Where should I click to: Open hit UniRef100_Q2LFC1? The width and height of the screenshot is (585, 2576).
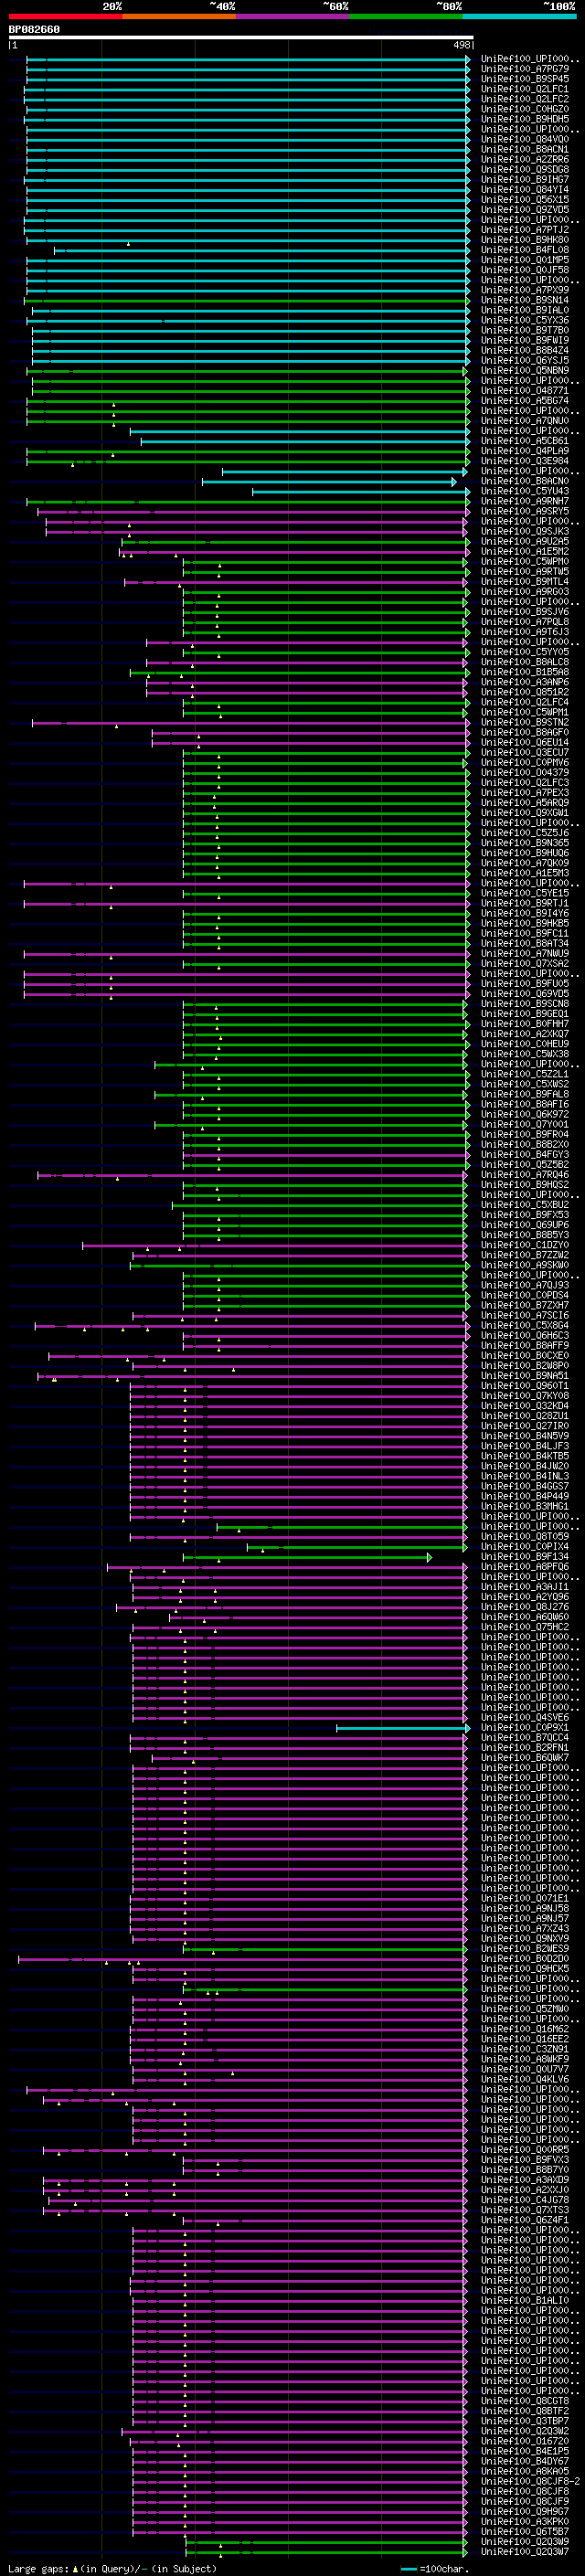525,89
